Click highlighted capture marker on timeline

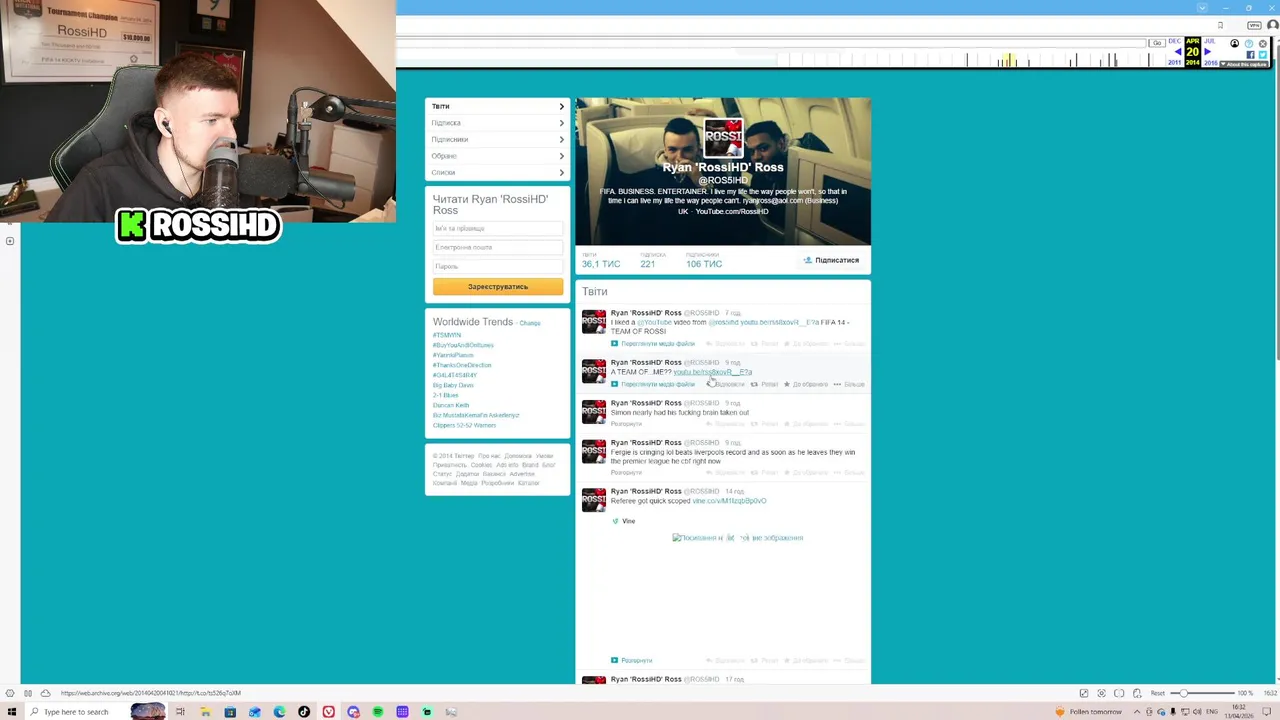tap(1009, 61)
